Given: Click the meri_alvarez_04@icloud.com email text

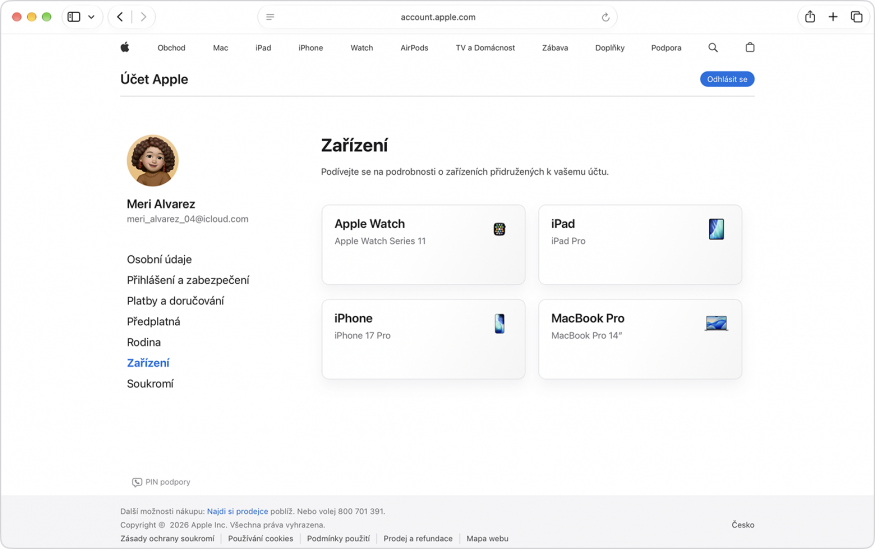Looking at the screenshot, I should pyautogui.click(x=188, y=219).
